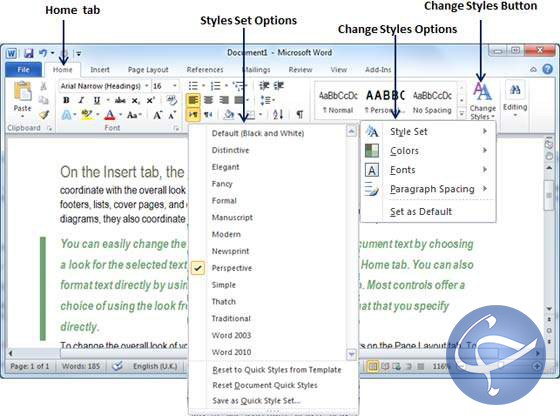
Task: Select the checked Perspective style set
Action: [x=231, y=268]
